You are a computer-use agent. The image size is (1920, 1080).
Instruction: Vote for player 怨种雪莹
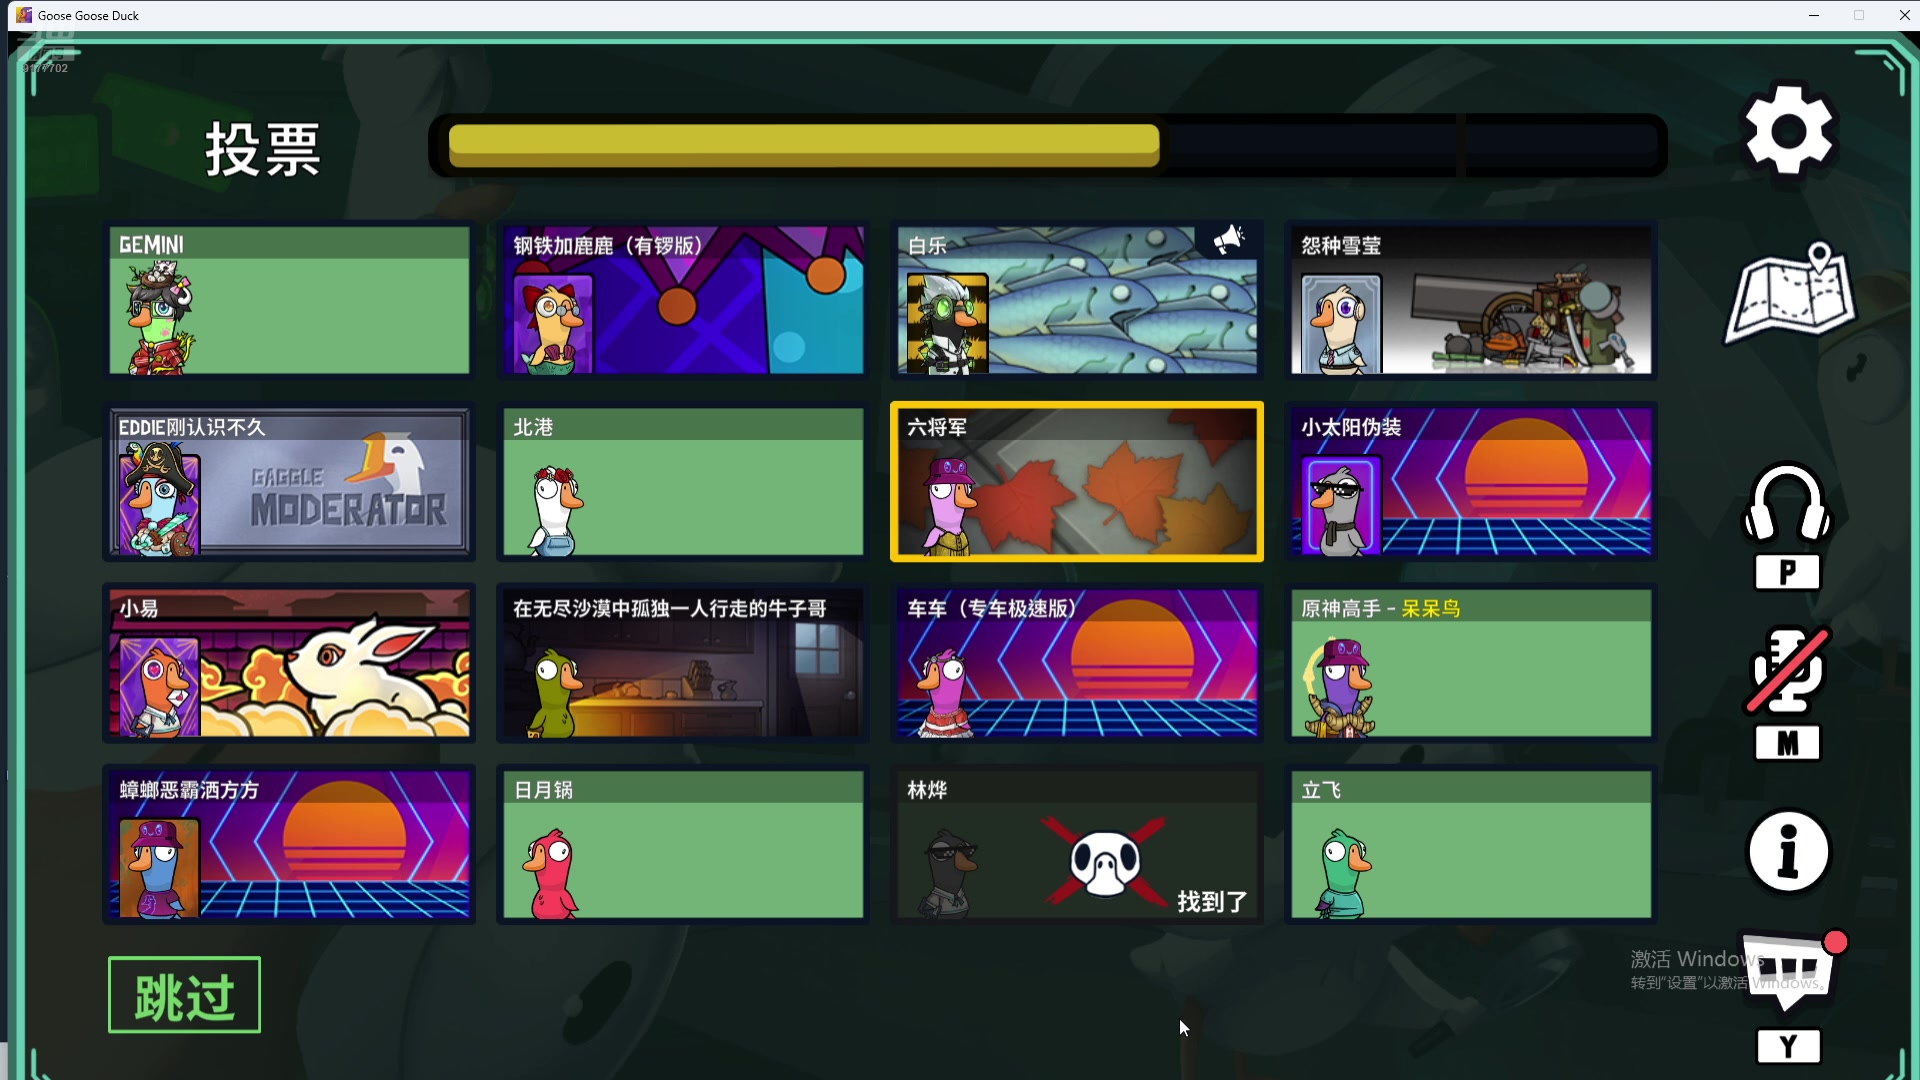[1471, 300]
